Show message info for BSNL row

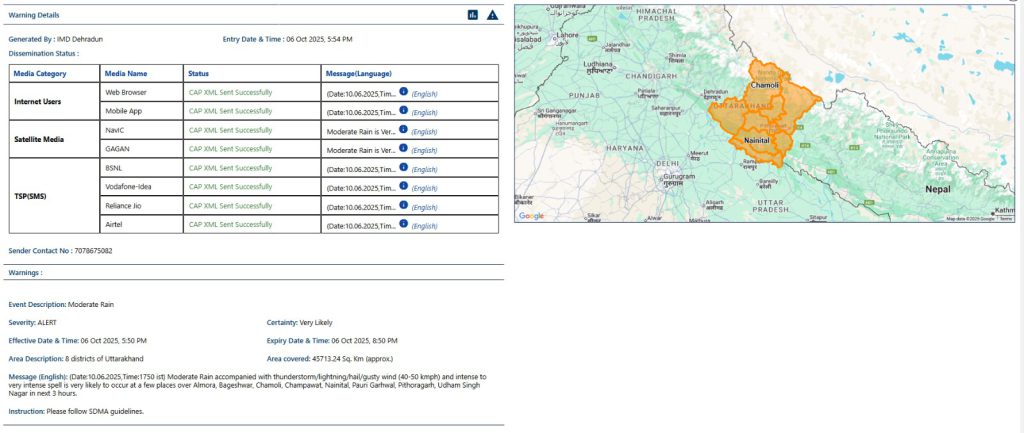pyautogui.click(x=403, y=167)
